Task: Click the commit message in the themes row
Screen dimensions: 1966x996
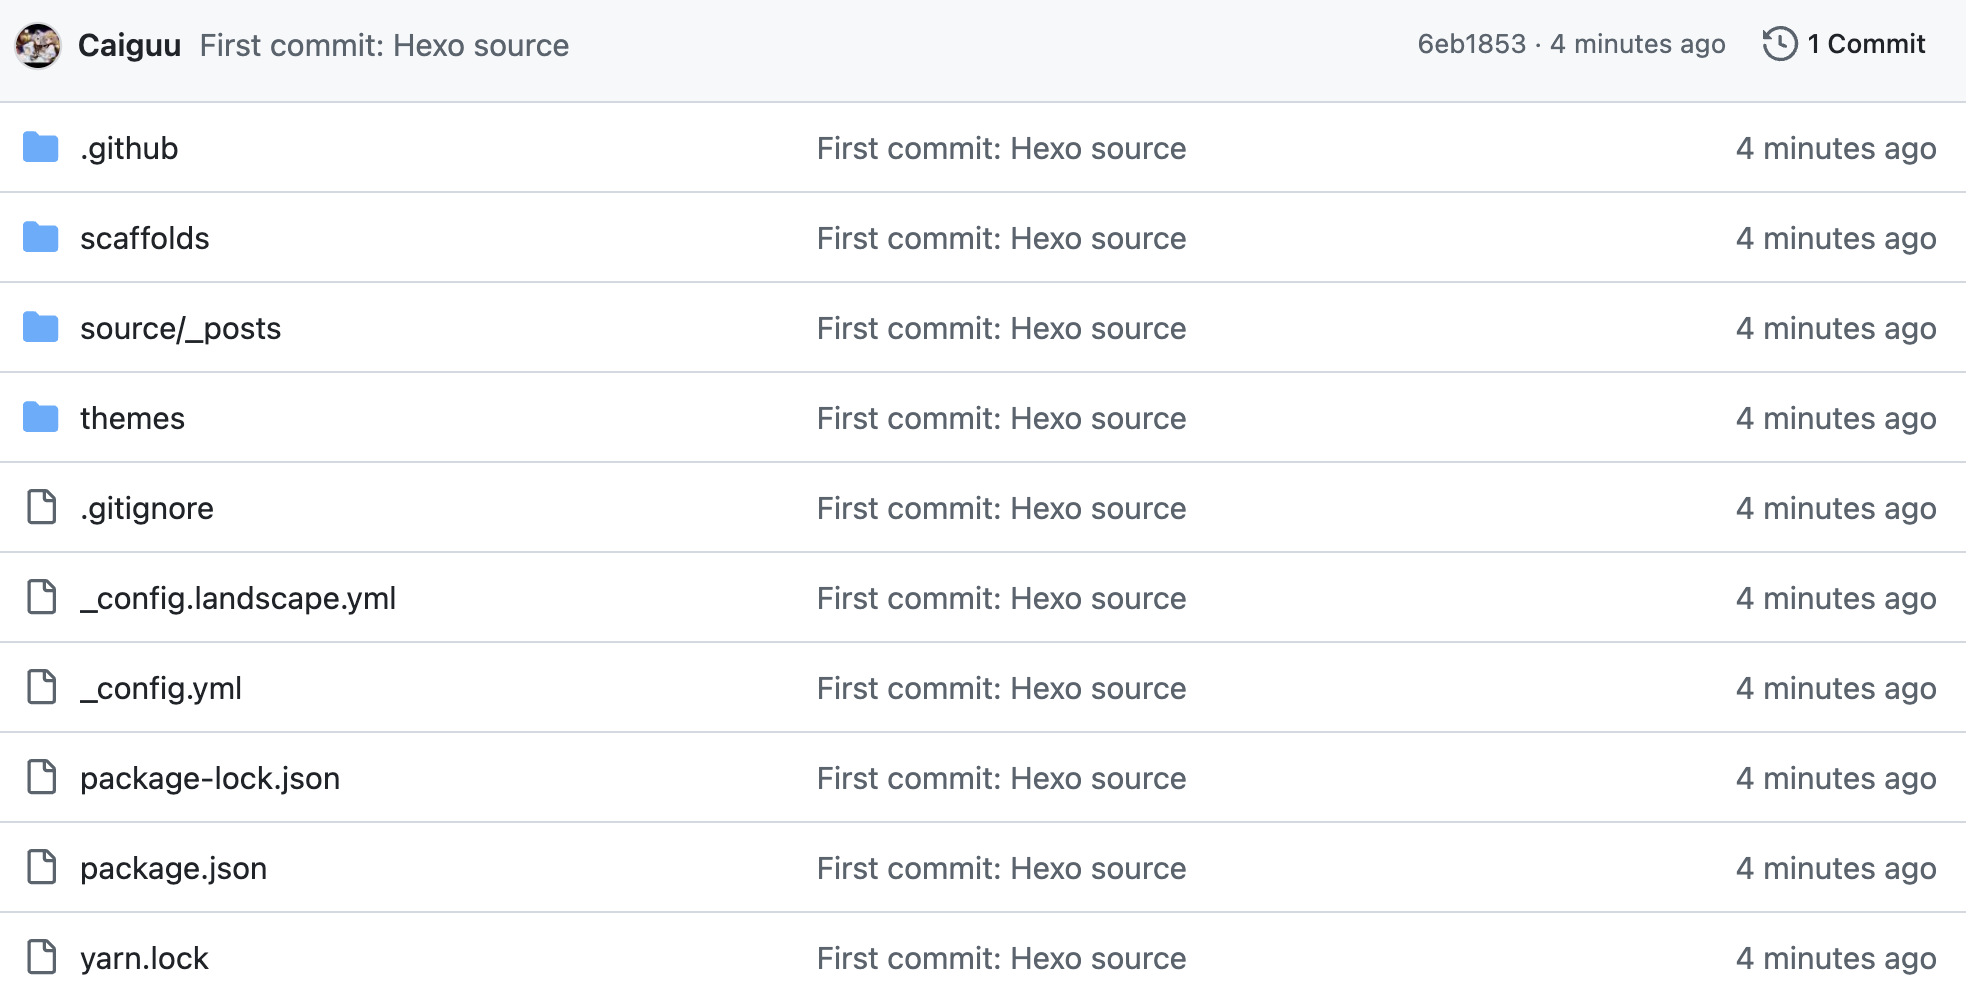Action: pyautogui.click(x=1001, y=418)
